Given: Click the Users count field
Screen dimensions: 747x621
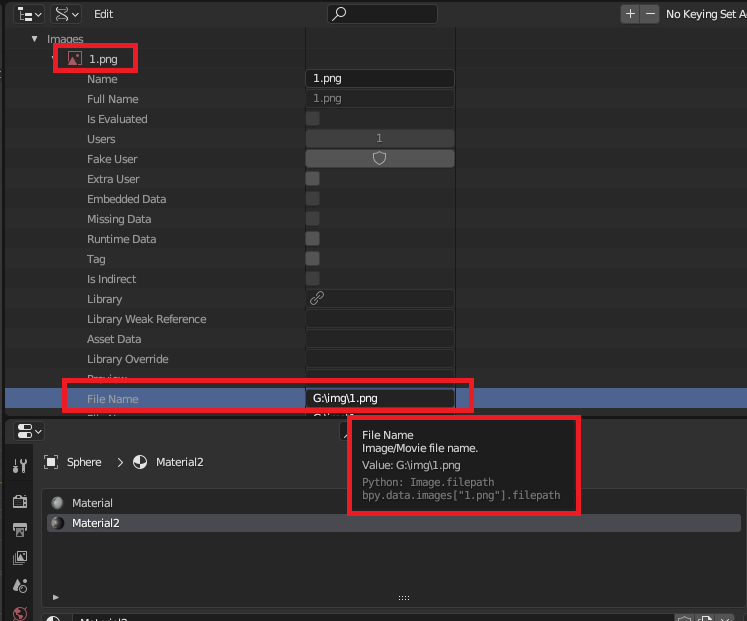Looking at the screenshot, I should 380,139.
